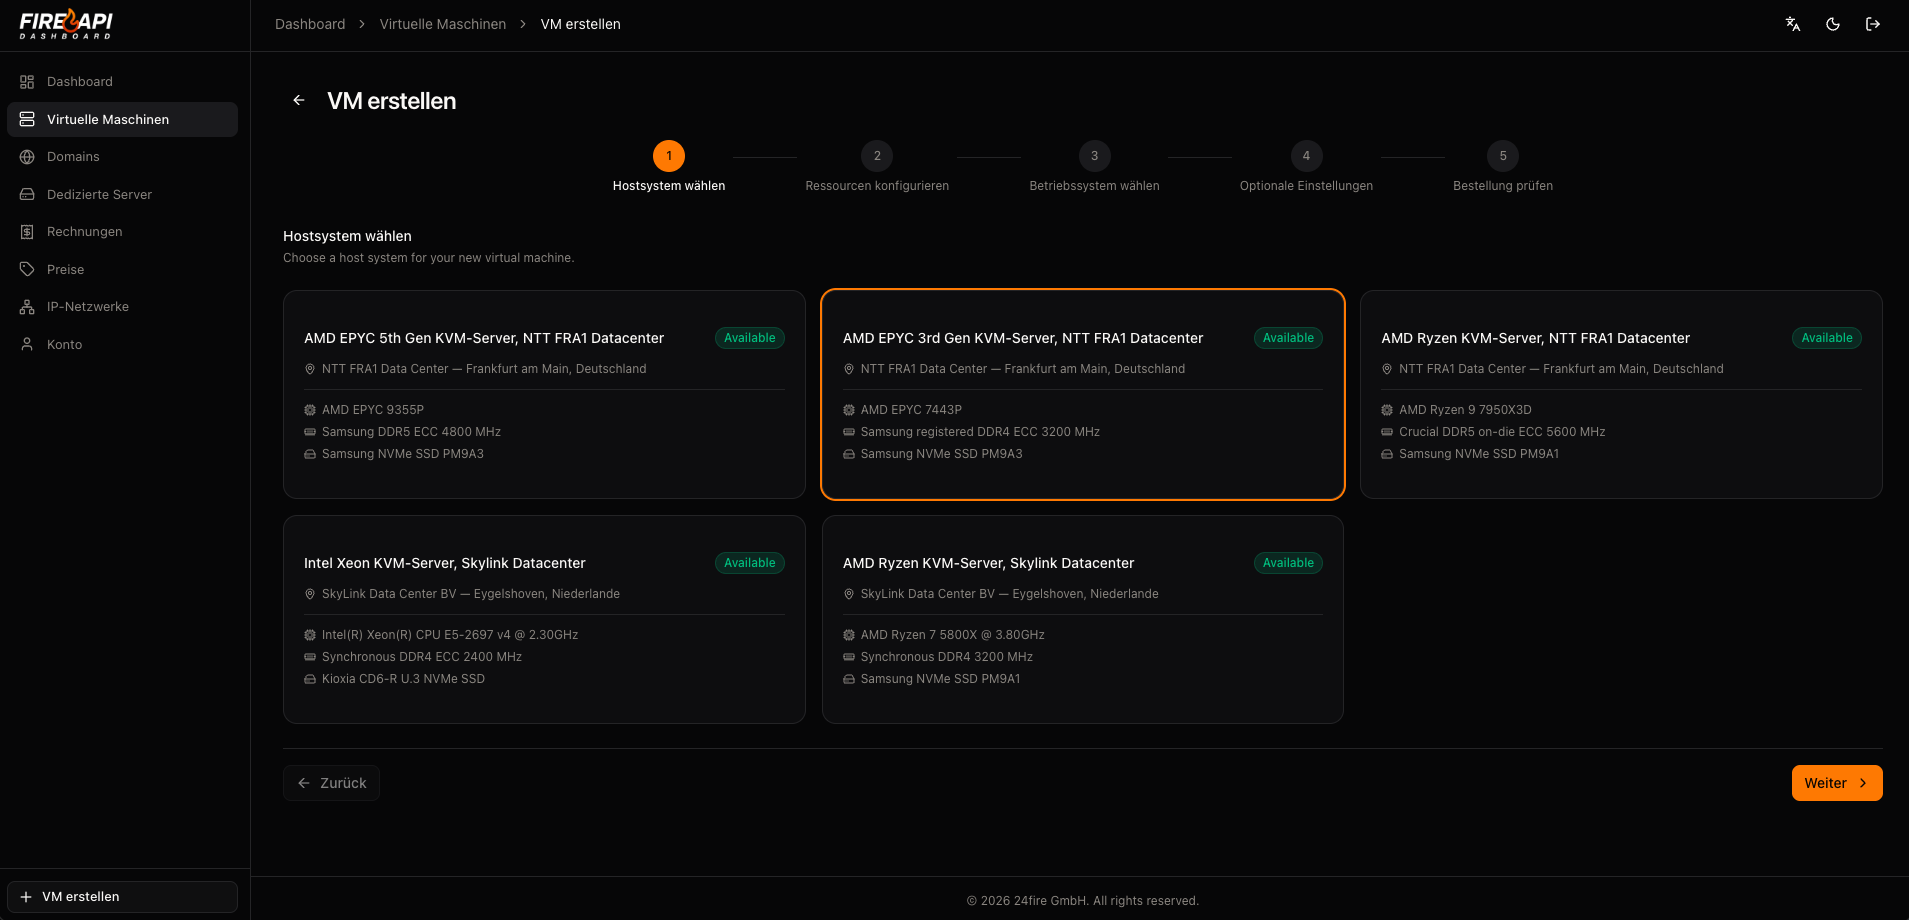The width and height of the screenshot is (1909, 920).
Task: Click RAM icon beside Samsung DDR5 ECC 4800 MHz
Action: coord(310,432)
